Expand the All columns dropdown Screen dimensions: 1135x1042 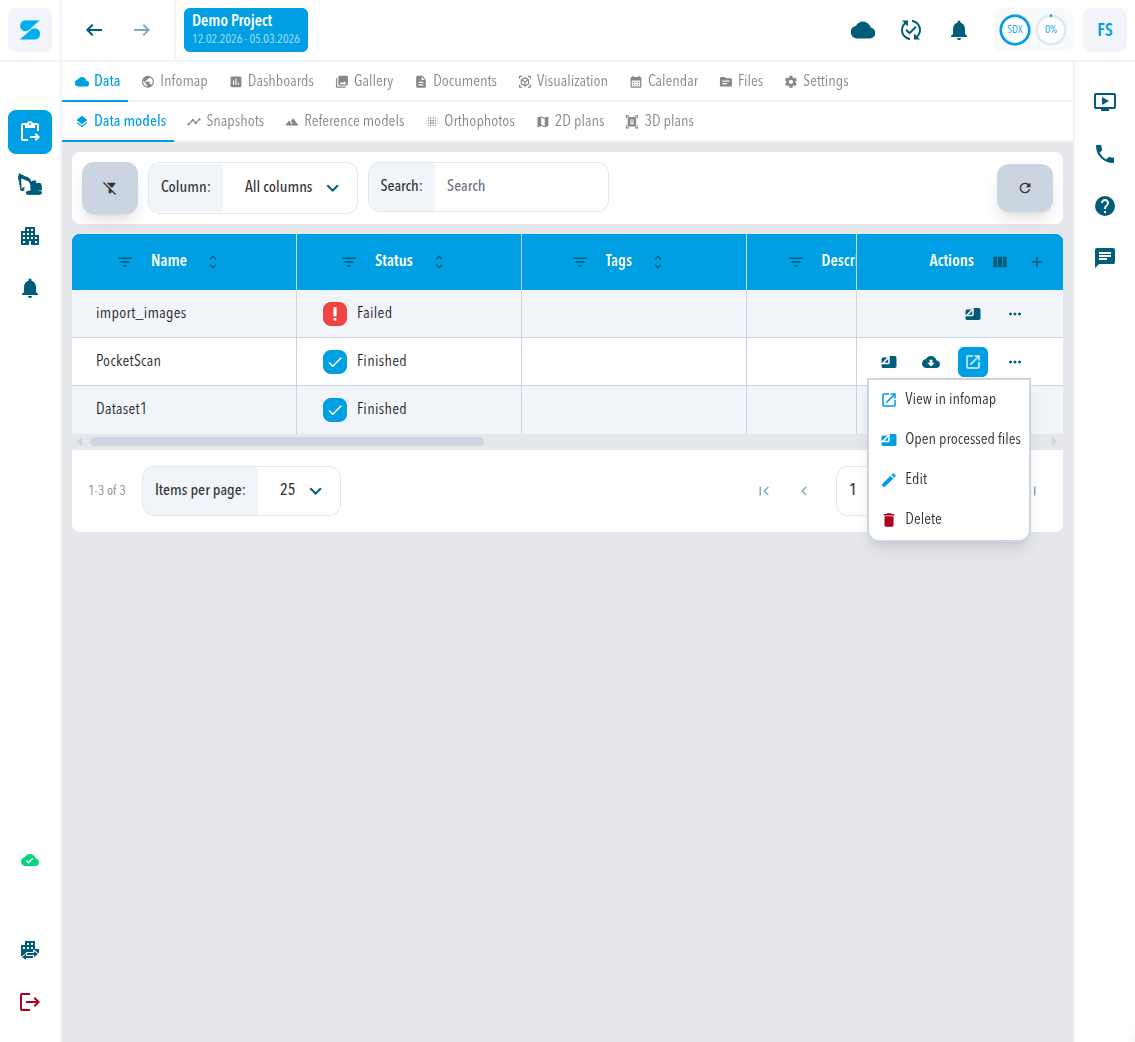click(x=290, y=187)
